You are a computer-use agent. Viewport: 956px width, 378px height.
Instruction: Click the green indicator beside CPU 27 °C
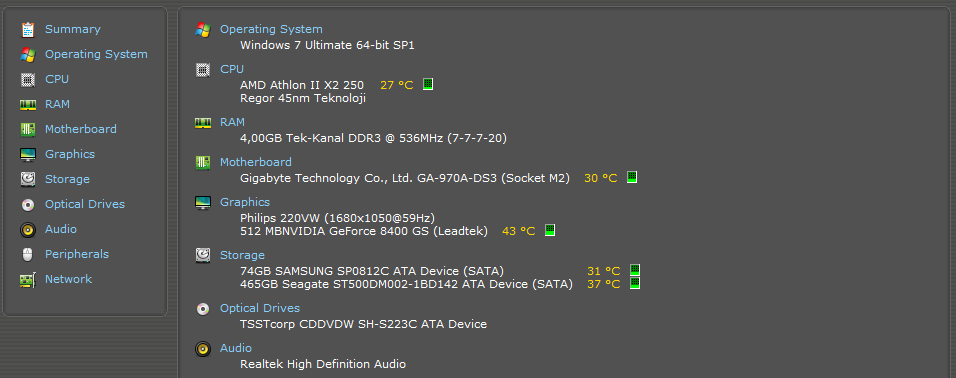click(x=428, y=84)
